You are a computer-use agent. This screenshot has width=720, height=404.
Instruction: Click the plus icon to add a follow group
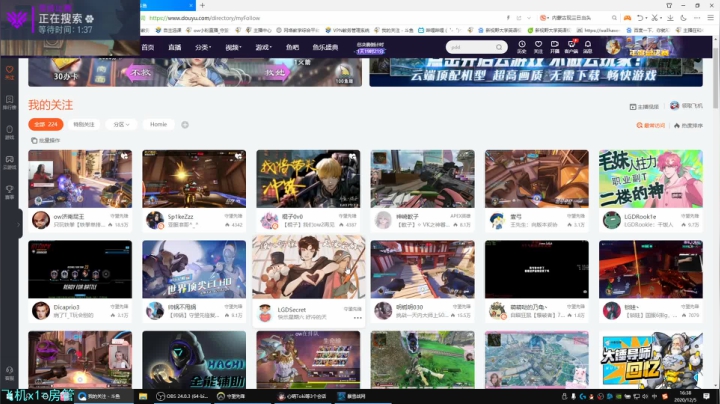(x=185, y=124)
